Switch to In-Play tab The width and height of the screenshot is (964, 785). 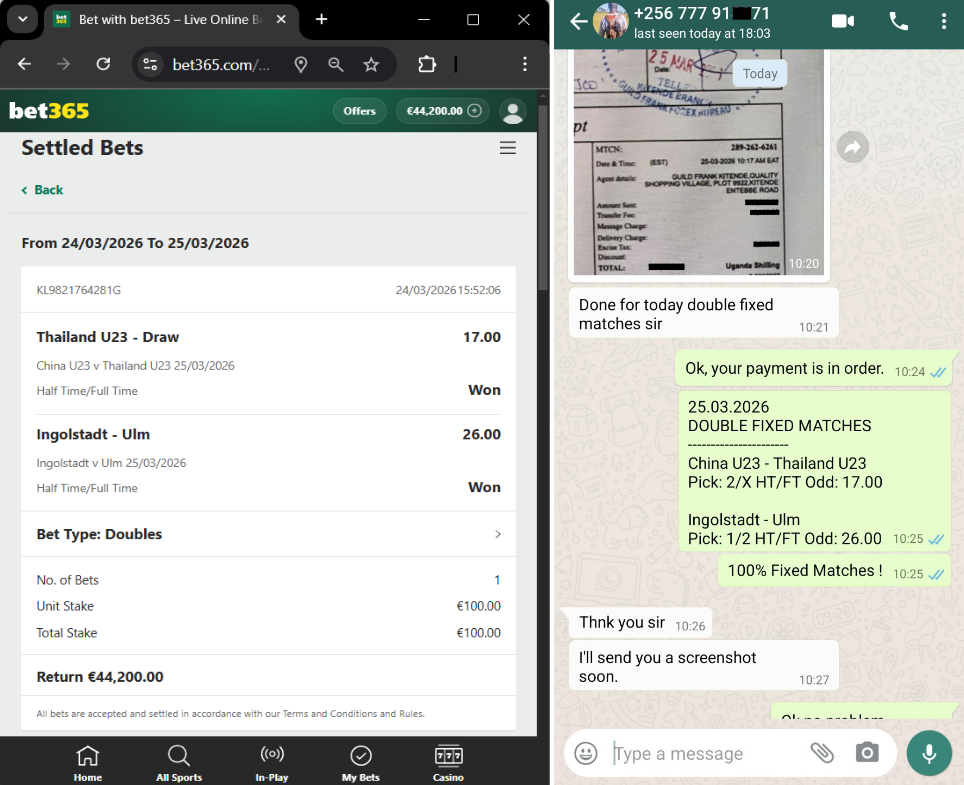click(x=271, y=763)
